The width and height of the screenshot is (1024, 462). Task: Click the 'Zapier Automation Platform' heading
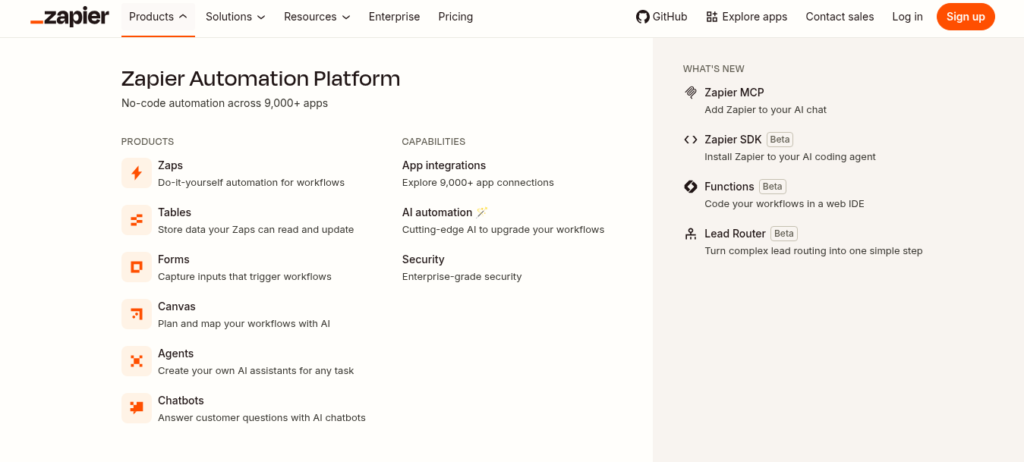[x=261, y=79]
